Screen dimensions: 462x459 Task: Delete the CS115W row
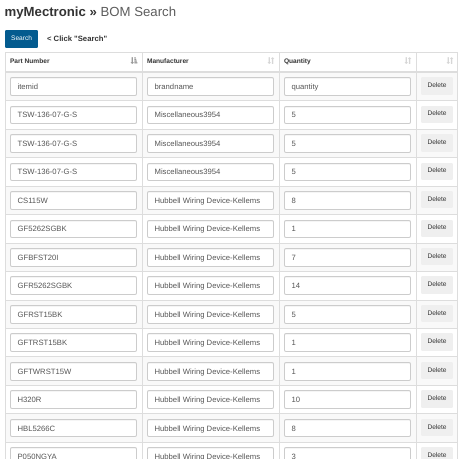pos(437,199)
